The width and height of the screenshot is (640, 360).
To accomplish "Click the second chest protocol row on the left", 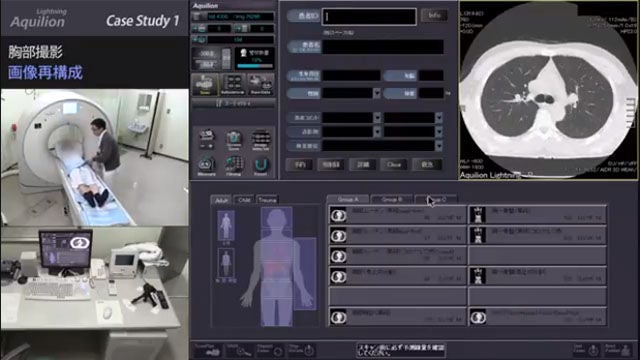I will (398, 236).
